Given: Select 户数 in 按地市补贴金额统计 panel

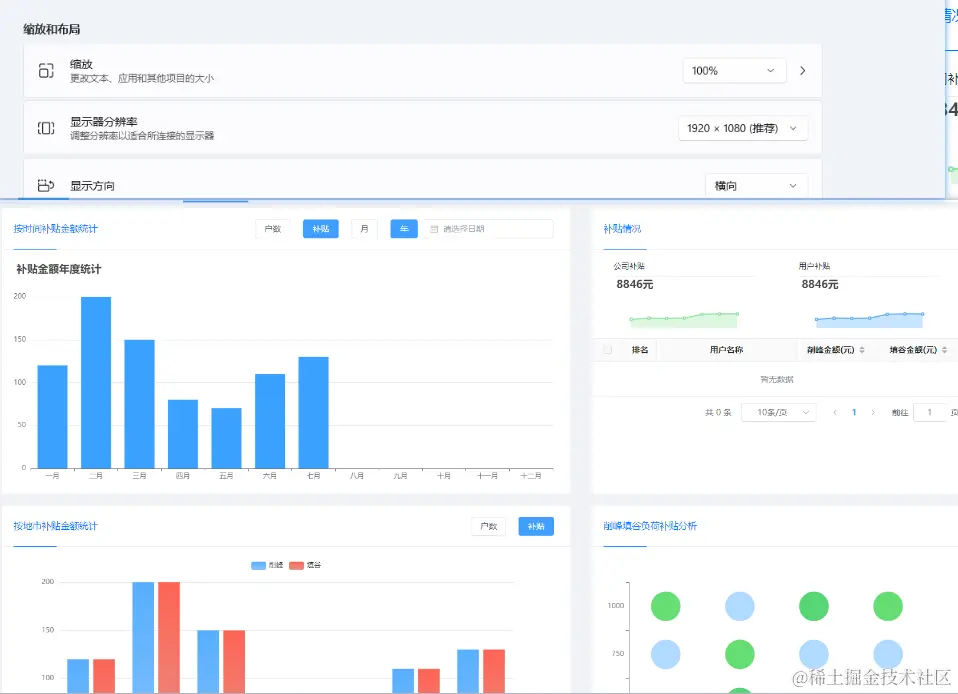Looking at the screenshot, I should click(489, 527).
